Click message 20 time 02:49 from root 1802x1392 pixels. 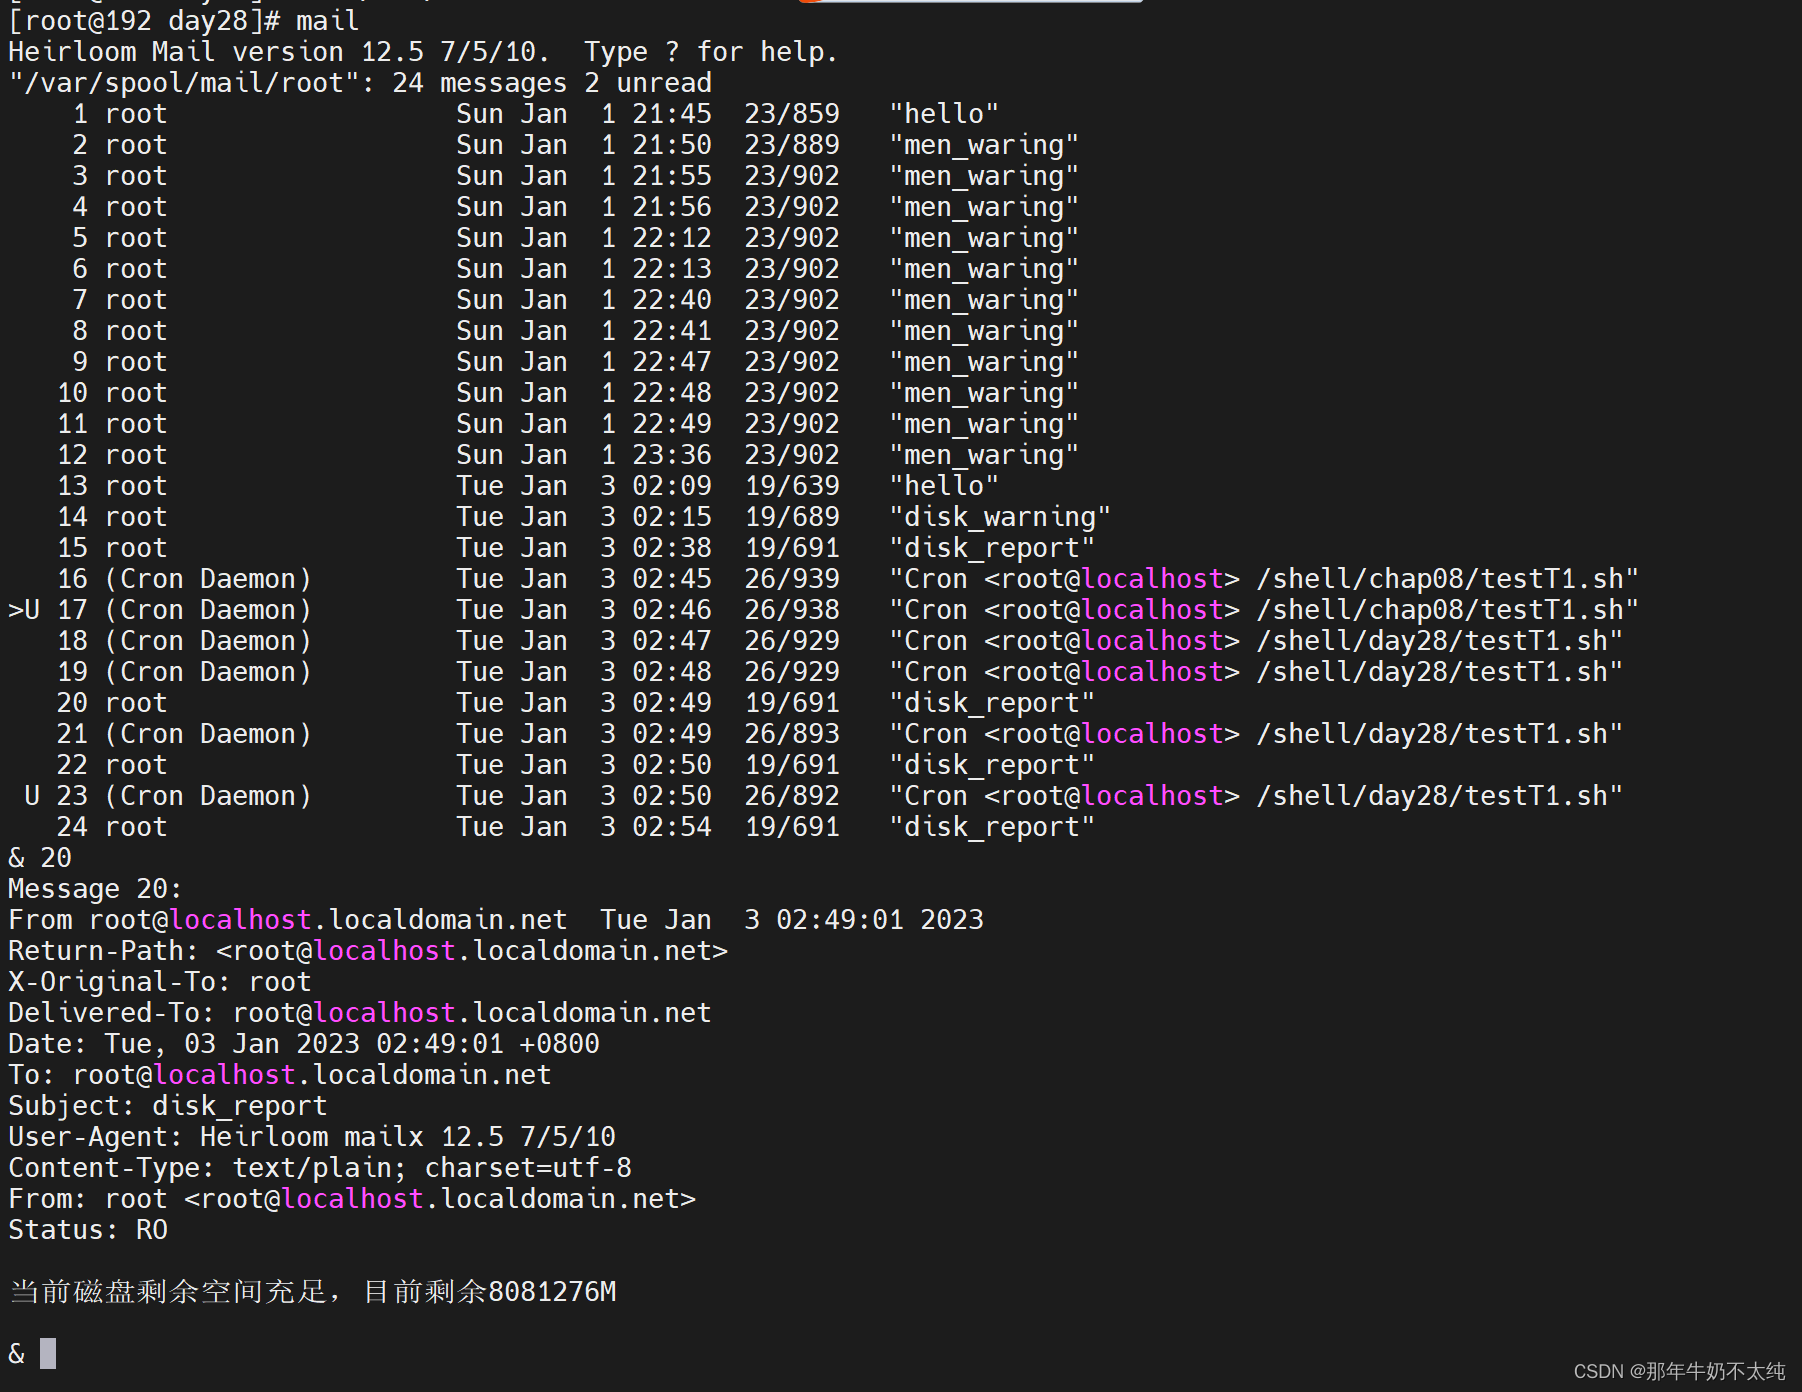(x=672, y=703)
